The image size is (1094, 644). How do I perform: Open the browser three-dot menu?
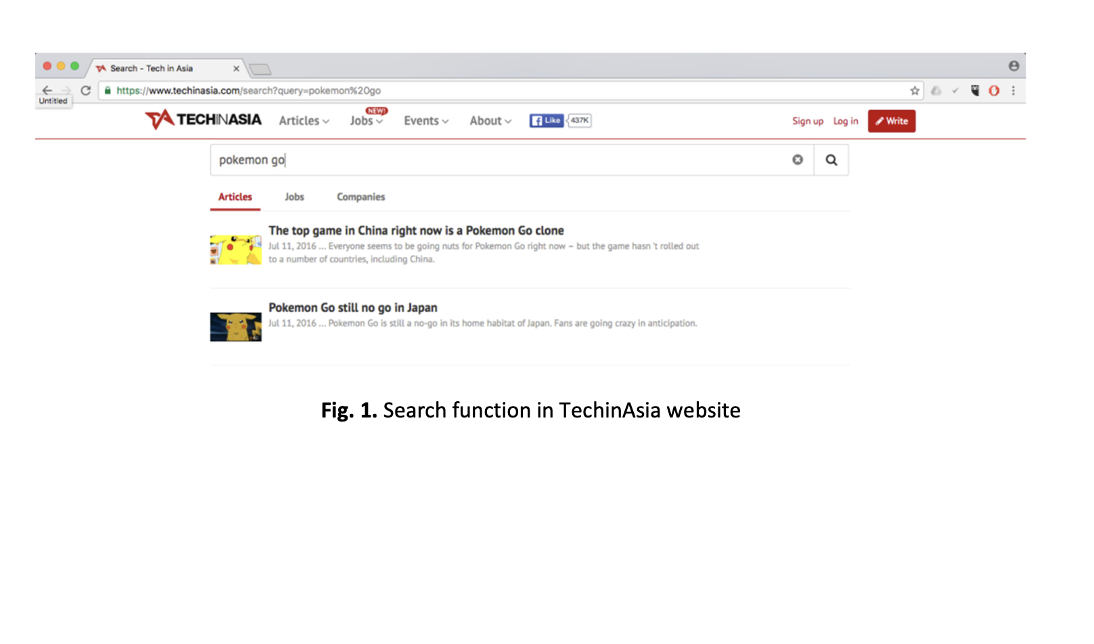point(1014,90)
